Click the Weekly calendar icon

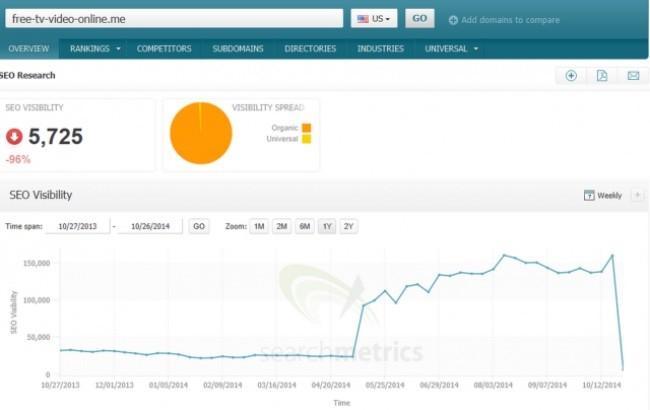tap(589, 195)
